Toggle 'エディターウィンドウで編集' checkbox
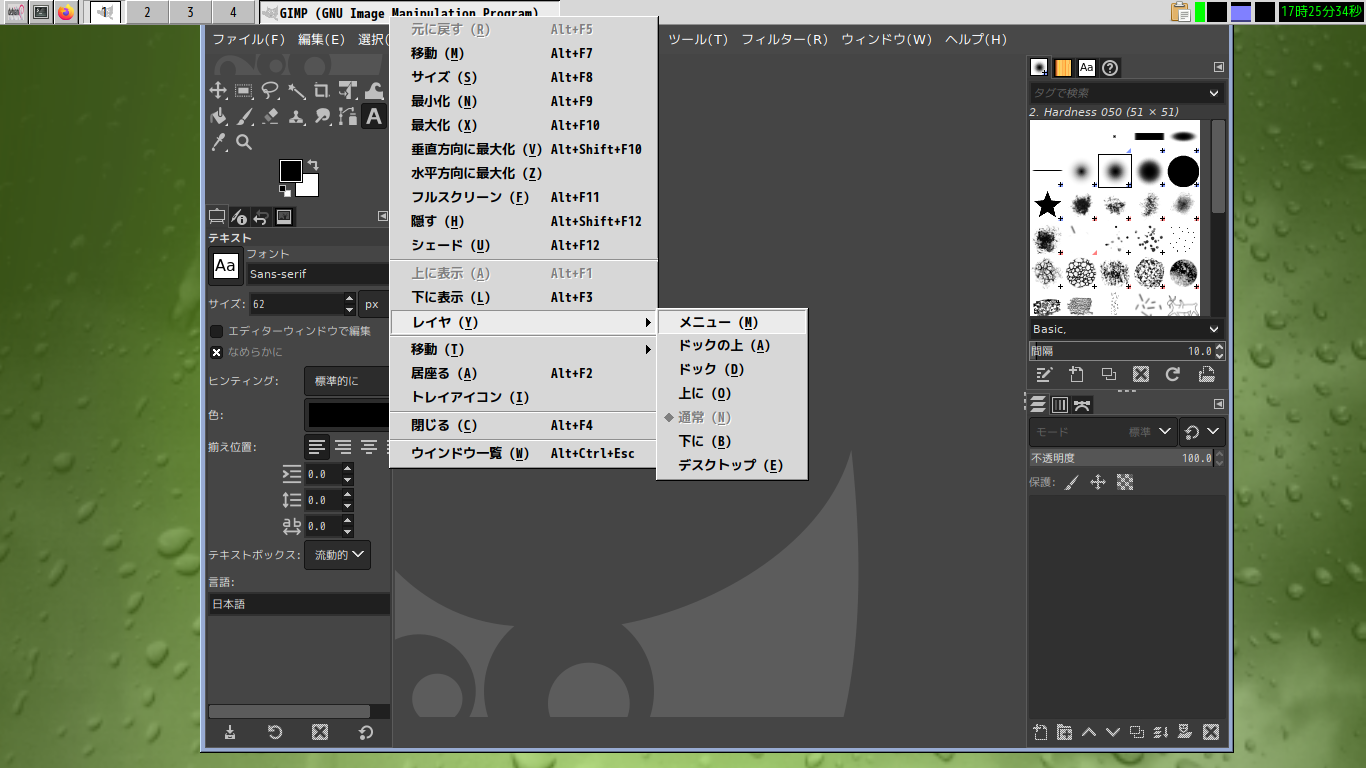Viewport: 1366px width, 768px height. [x=216, y=331]
